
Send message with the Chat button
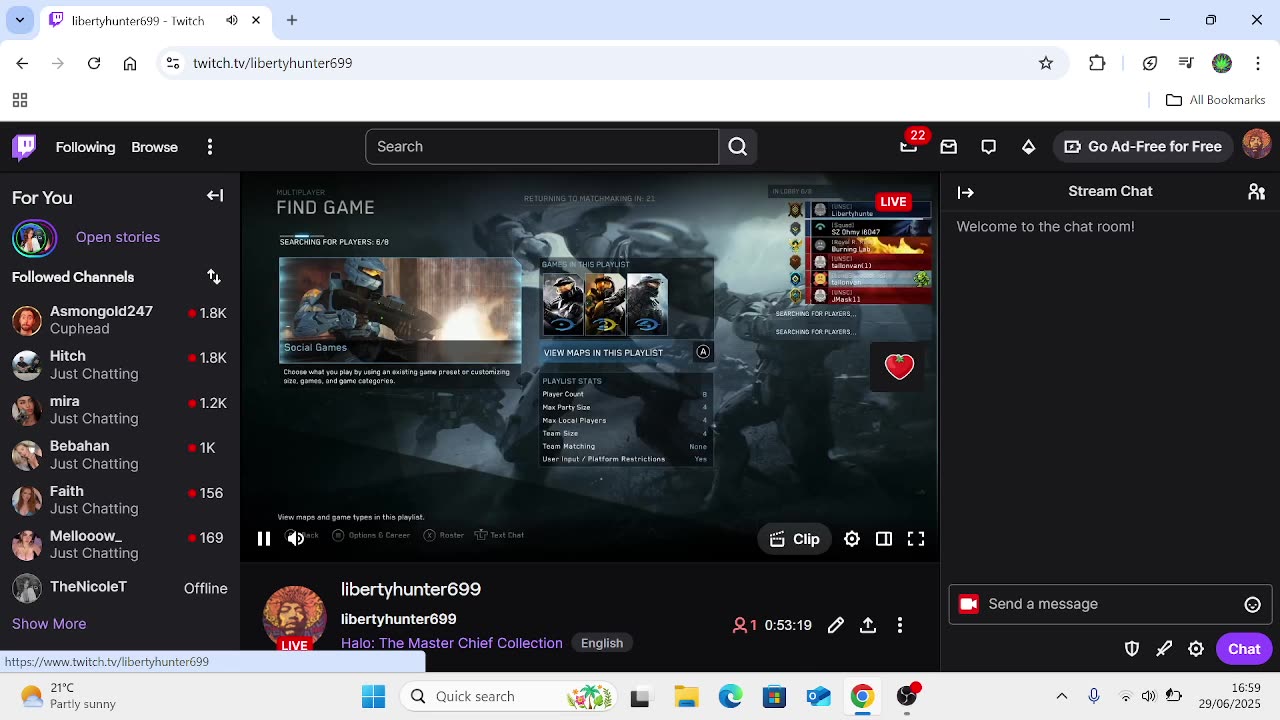coord(1244,649)
